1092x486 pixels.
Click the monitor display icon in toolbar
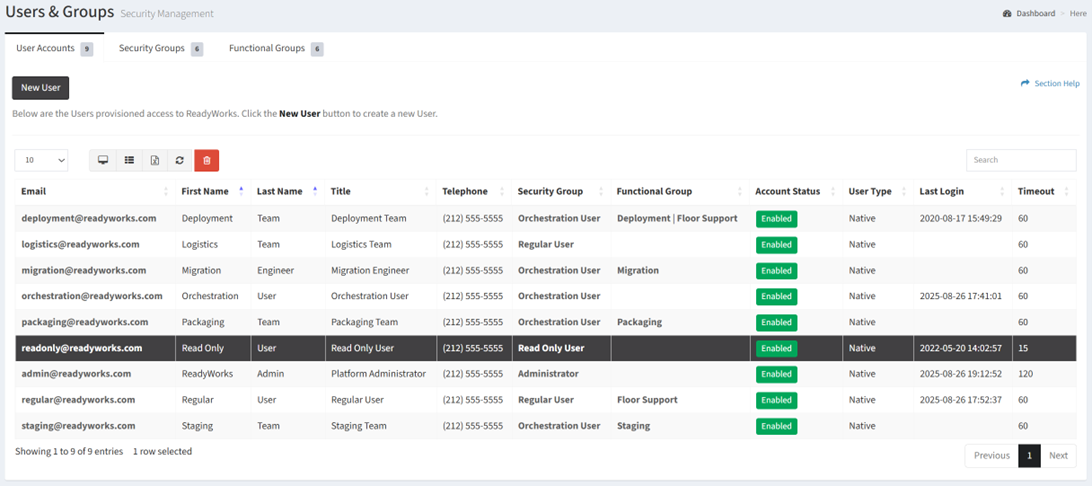(x=103, y=160)
